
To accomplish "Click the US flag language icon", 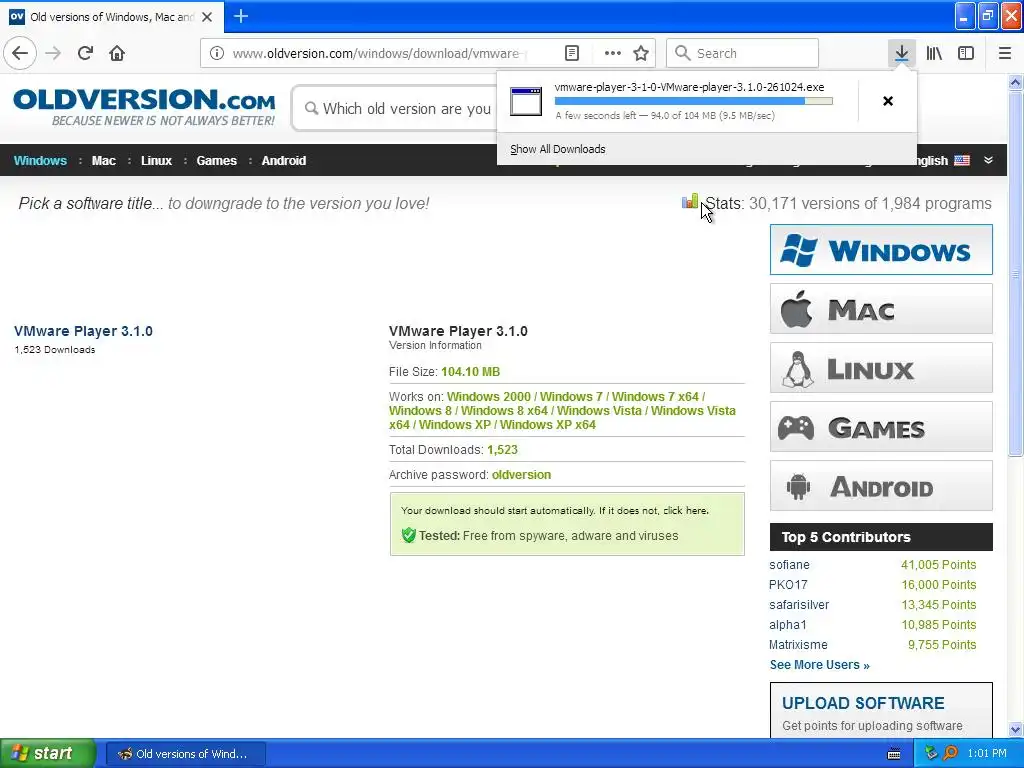I will (962, 160).
